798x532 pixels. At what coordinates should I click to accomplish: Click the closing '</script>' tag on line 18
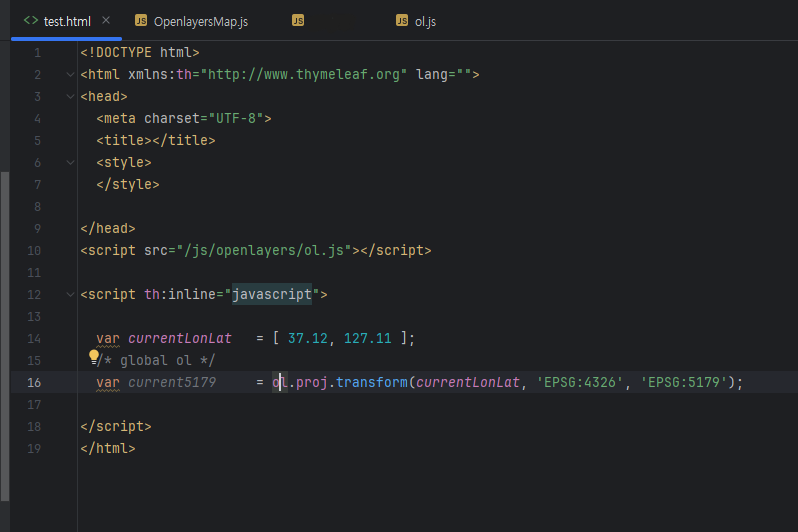[116, 427]
